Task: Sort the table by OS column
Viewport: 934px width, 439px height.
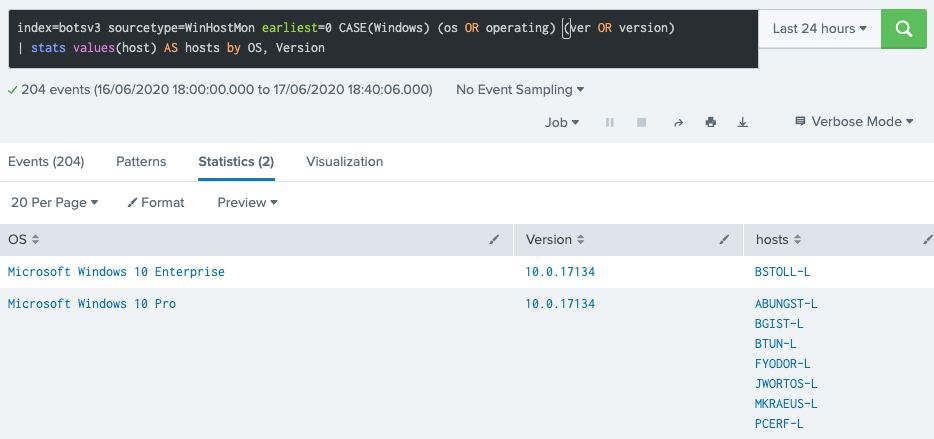Action: pyautogui.click(x=24, y=240)
